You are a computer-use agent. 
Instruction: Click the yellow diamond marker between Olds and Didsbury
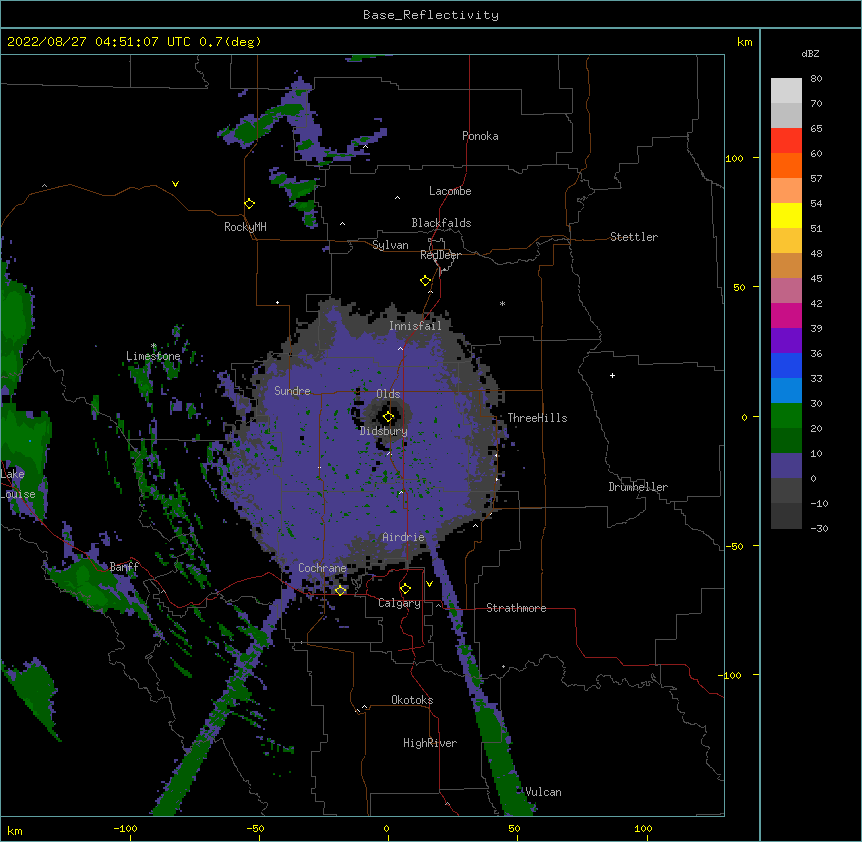[x=388, y=417]
